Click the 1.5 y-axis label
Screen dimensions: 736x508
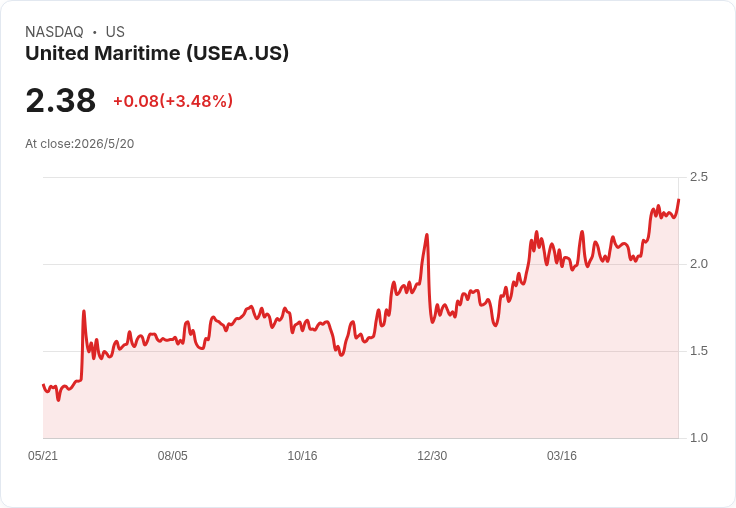point(698,351)
